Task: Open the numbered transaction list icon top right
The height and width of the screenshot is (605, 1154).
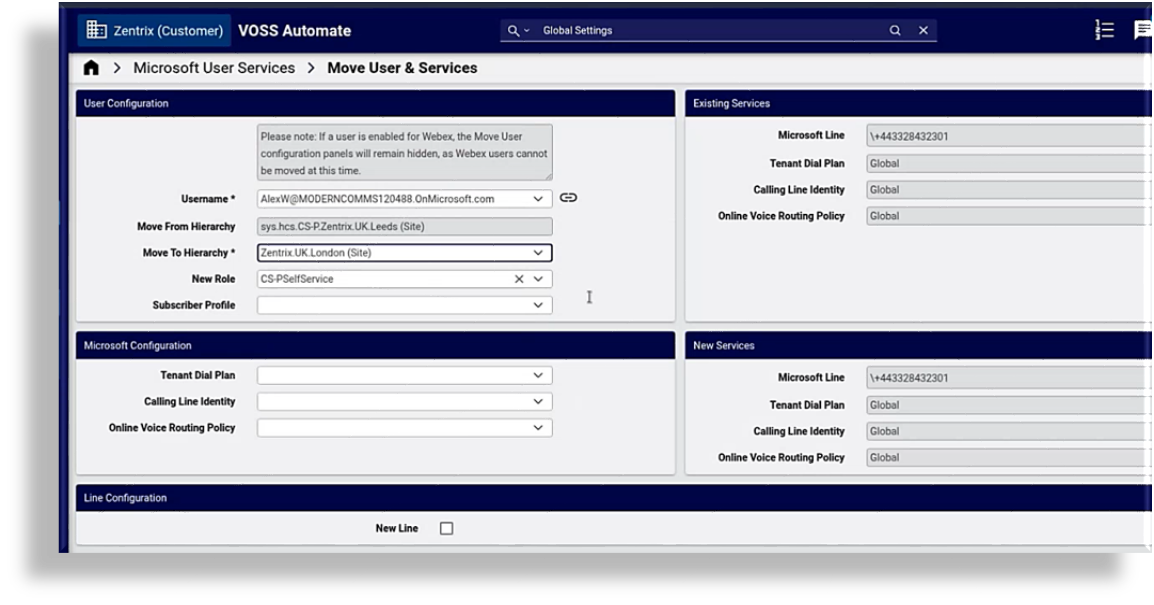Action: point(1104,30)
